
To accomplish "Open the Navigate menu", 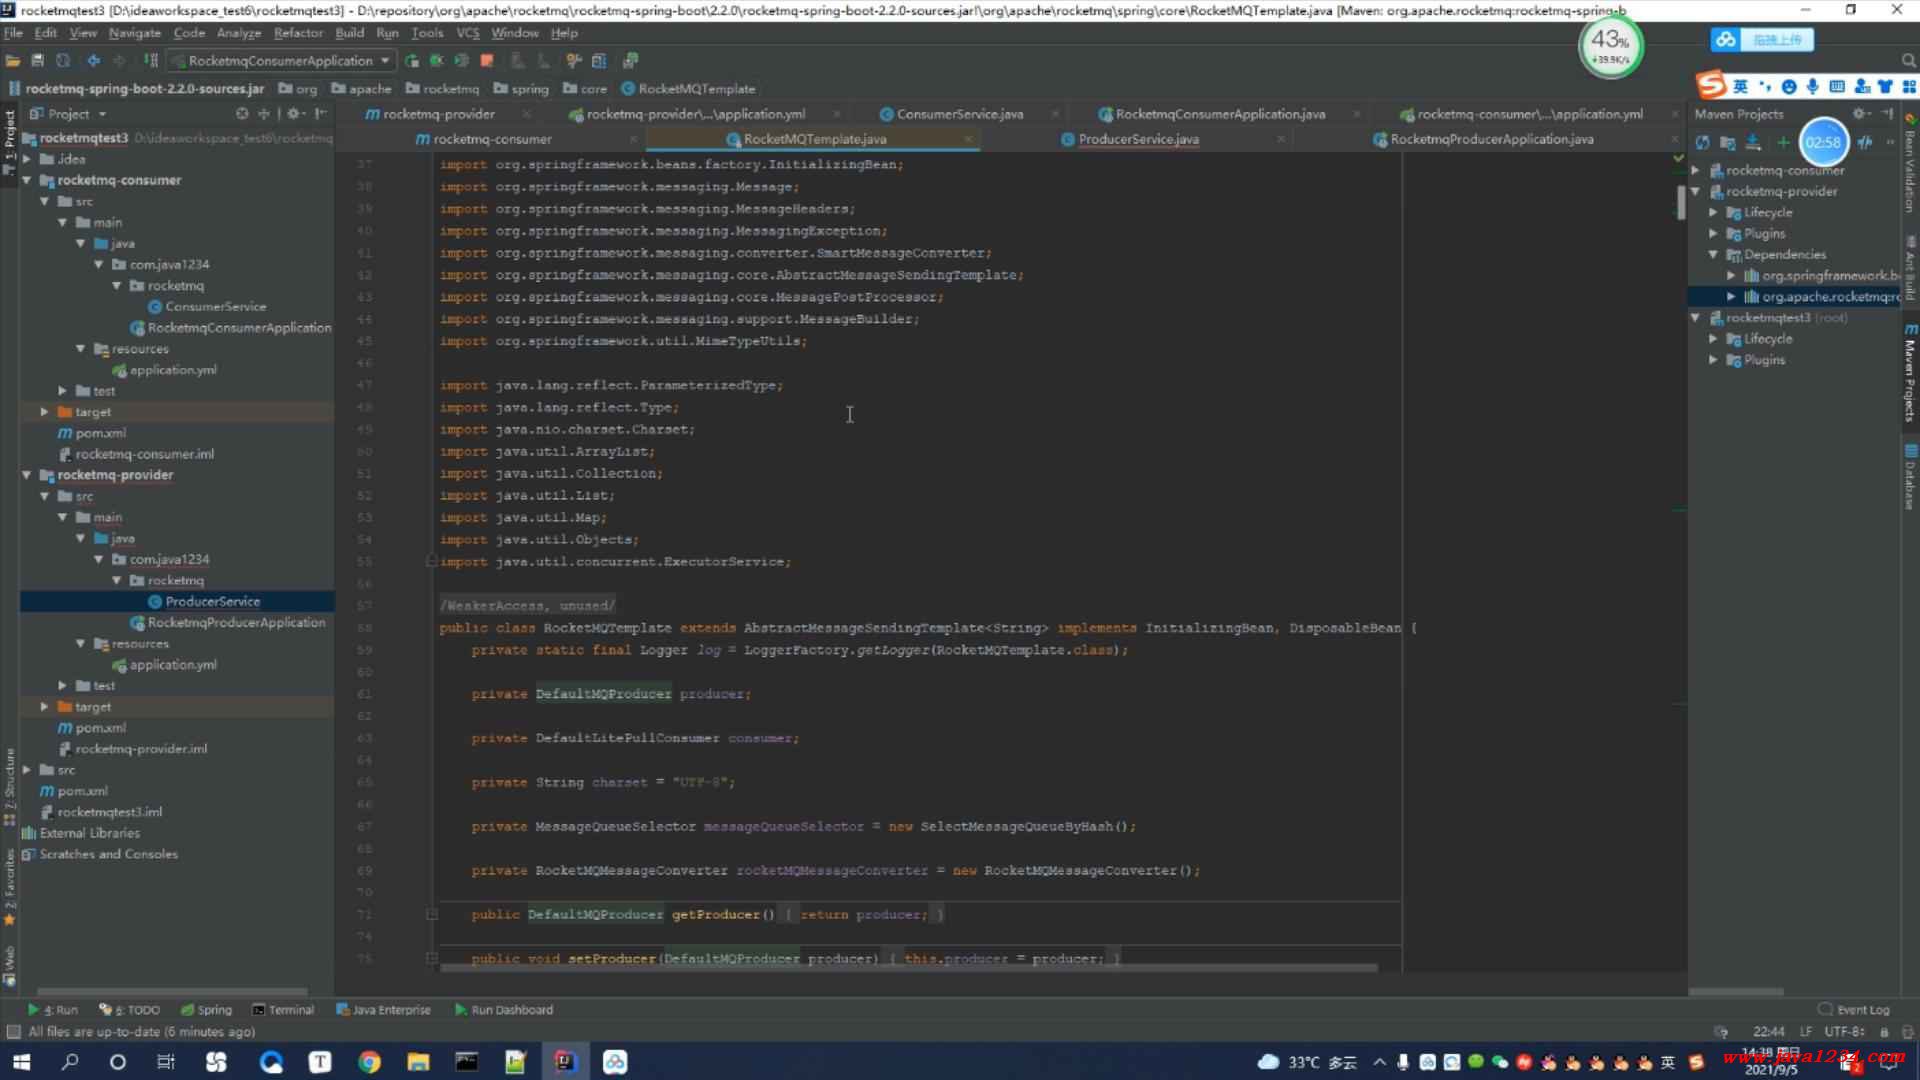I will tap(134, 33).
